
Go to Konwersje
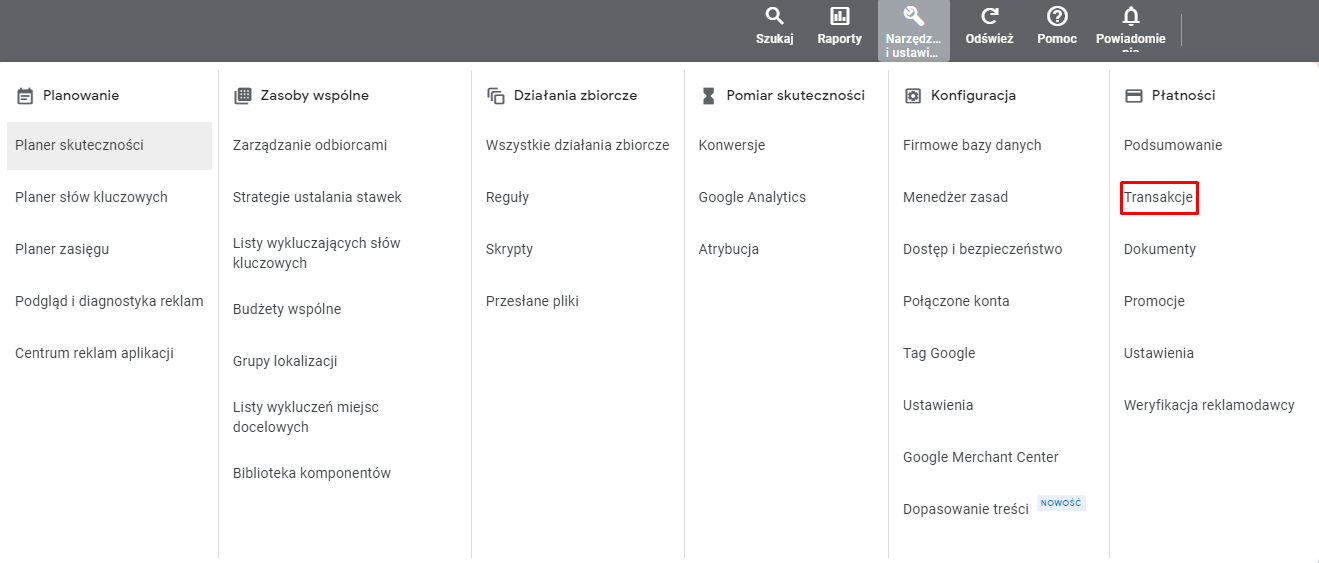732,145
